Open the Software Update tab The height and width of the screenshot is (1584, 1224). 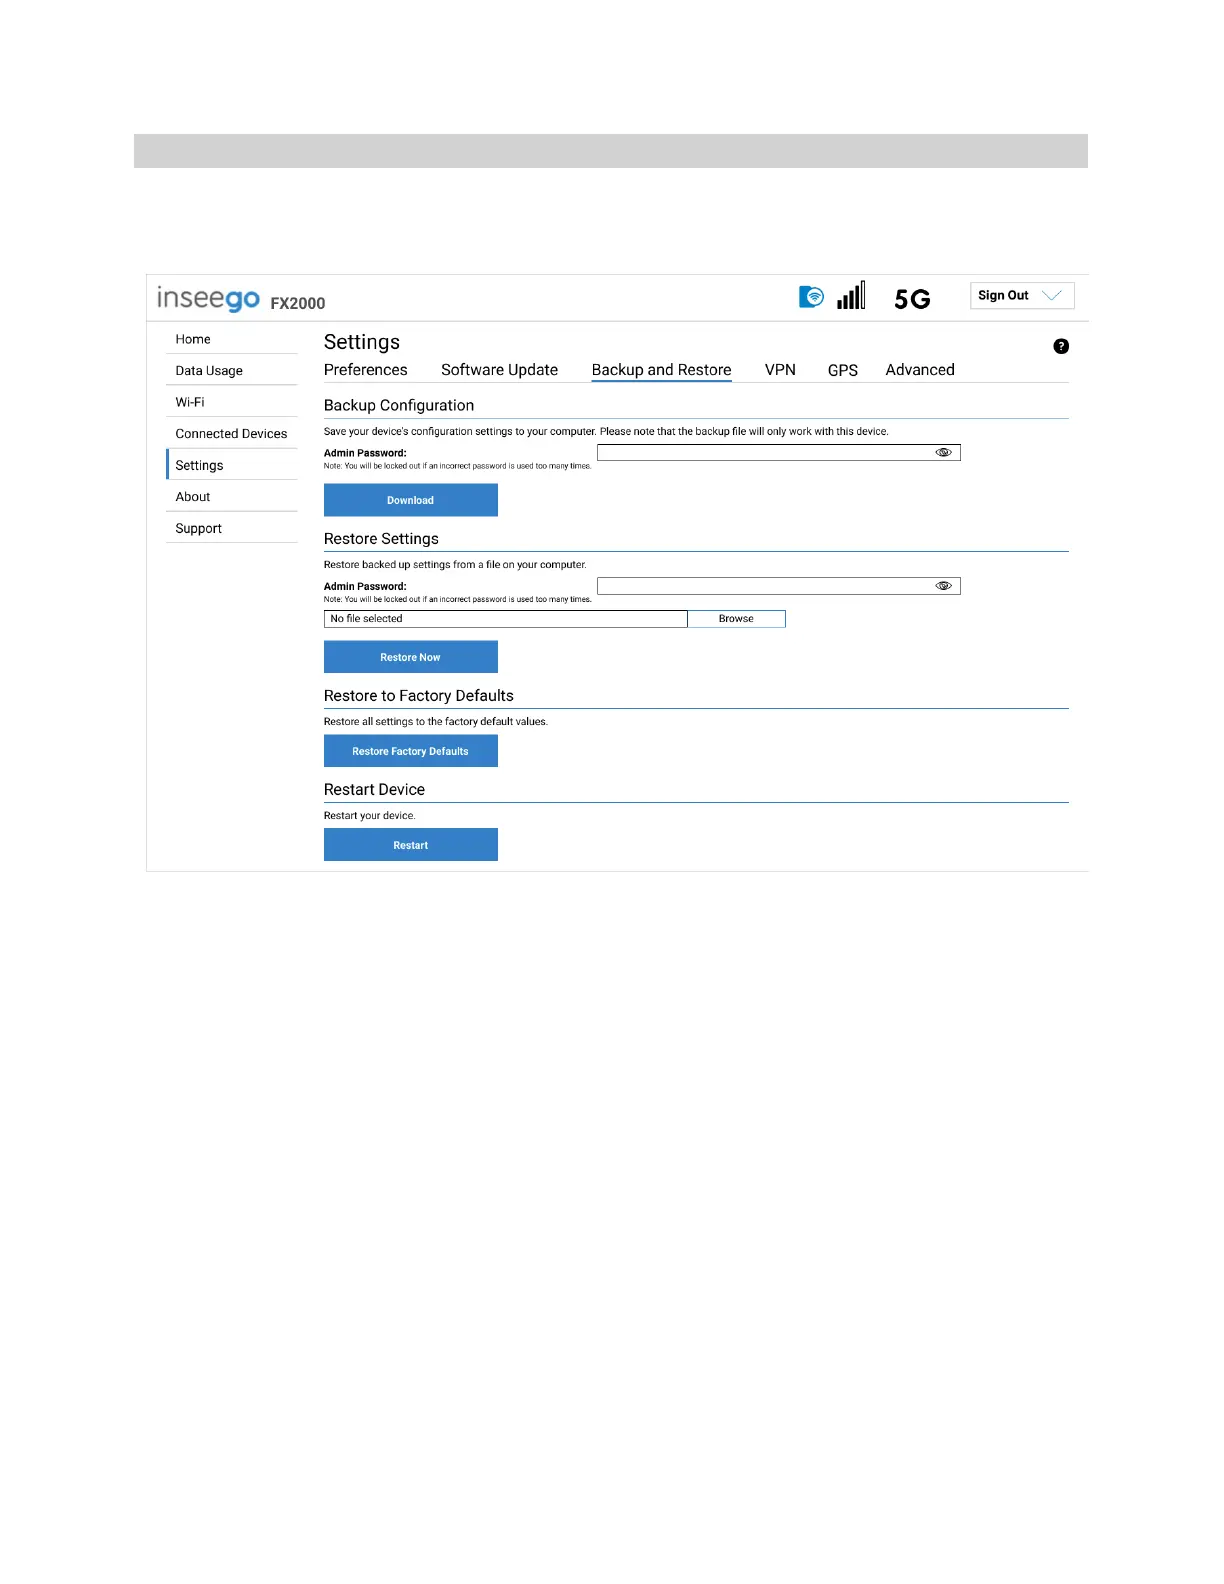click(500, 370)
